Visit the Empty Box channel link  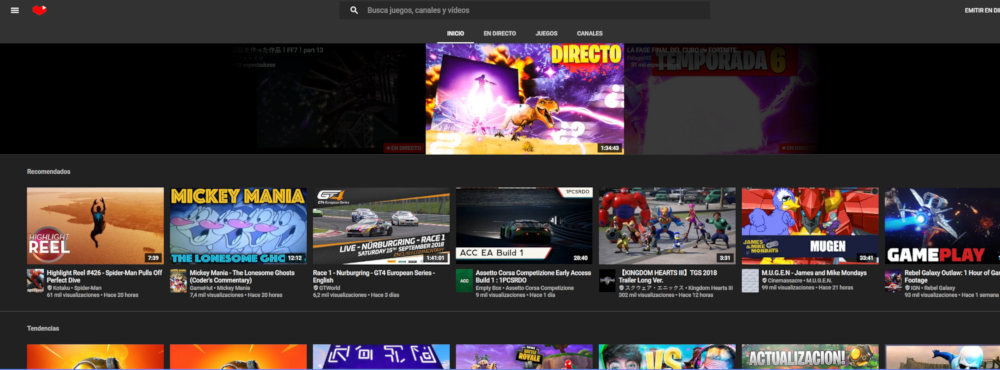[488, 288]
